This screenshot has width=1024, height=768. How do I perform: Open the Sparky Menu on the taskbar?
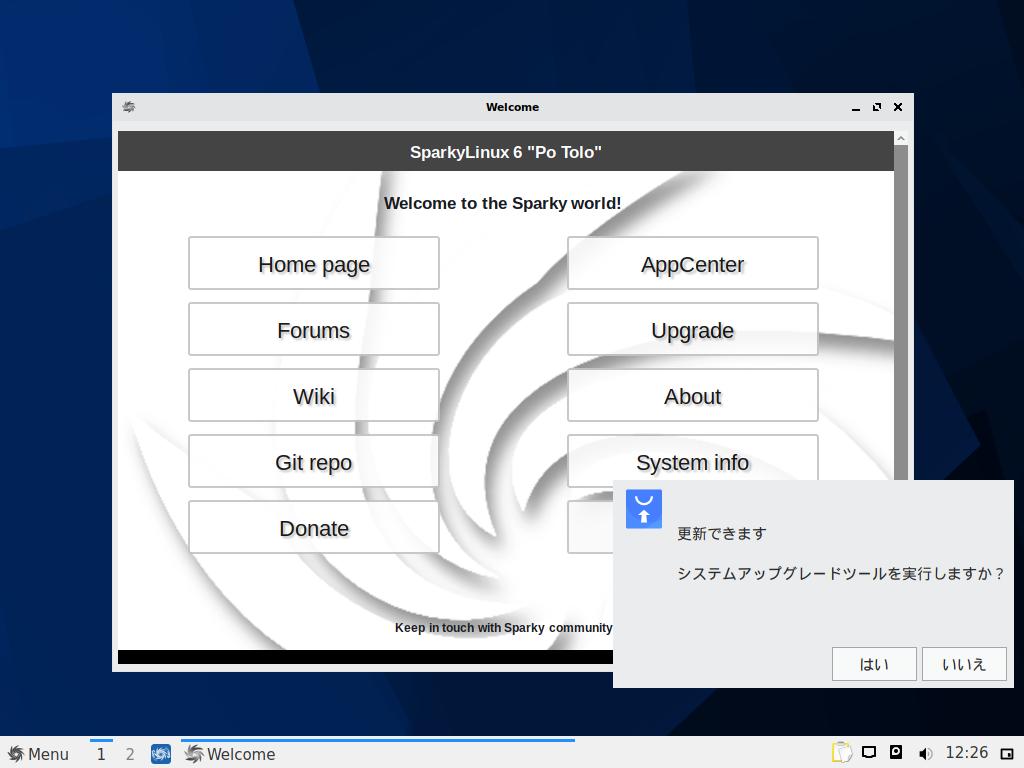click(38, 754)
